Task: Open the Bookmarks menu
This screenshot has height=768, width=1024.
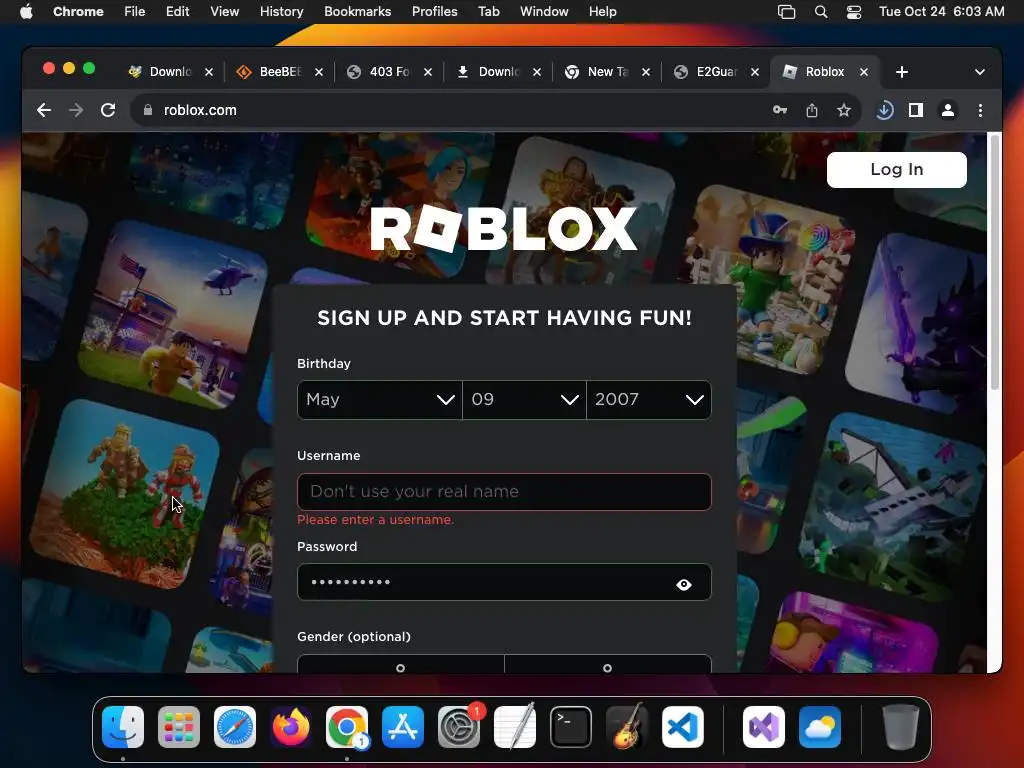Action: pos(357,12)
